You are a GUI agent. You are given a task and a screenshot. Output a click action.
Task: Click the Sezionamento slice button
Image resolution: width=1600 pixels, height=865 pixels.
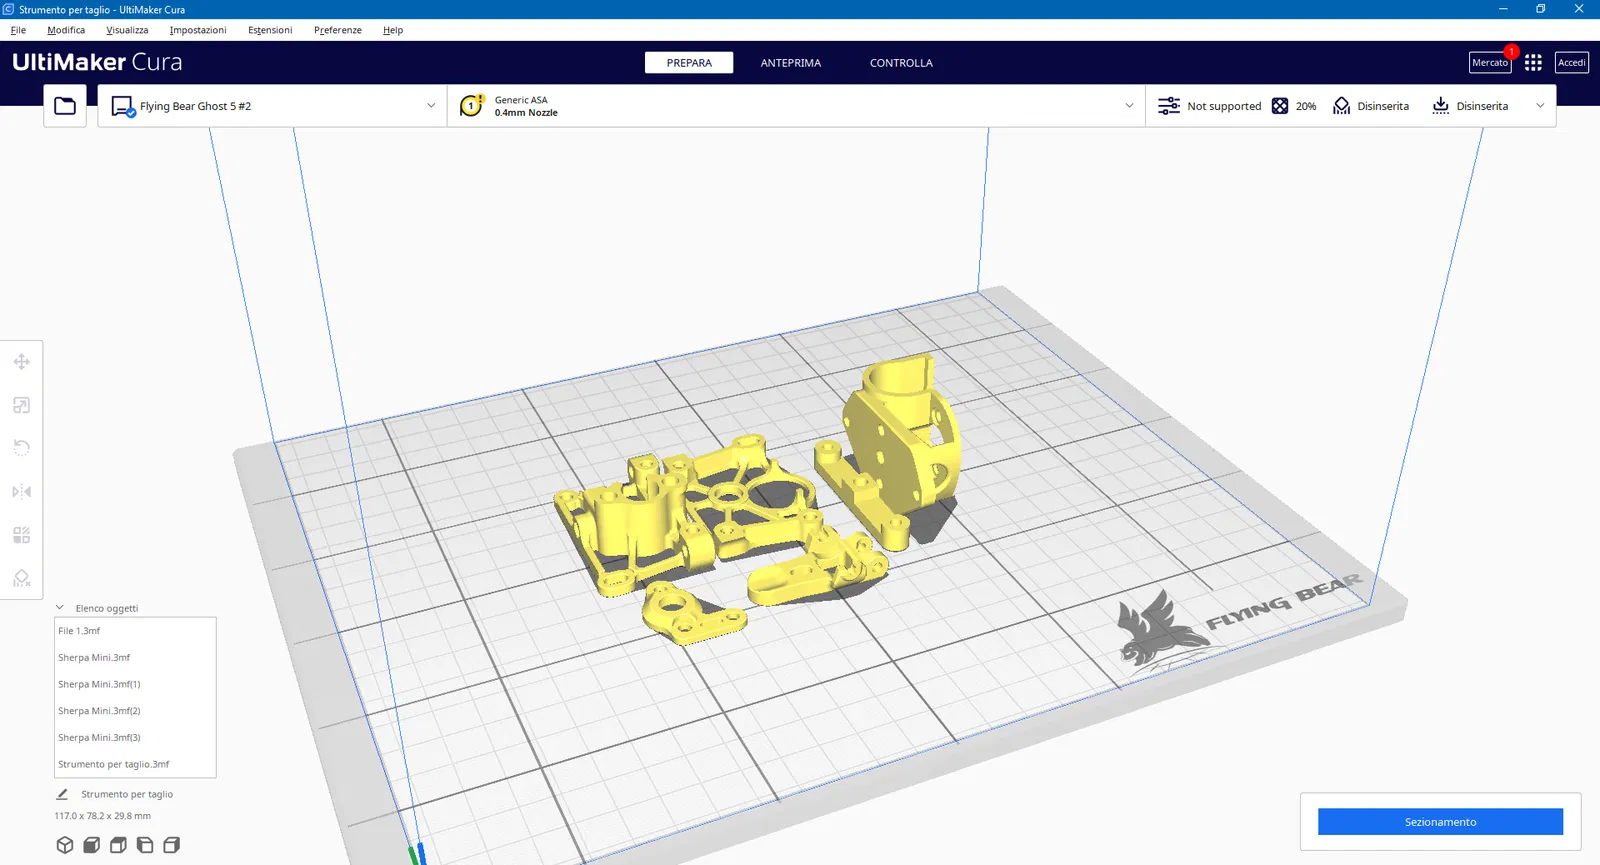pos(1440,822)
